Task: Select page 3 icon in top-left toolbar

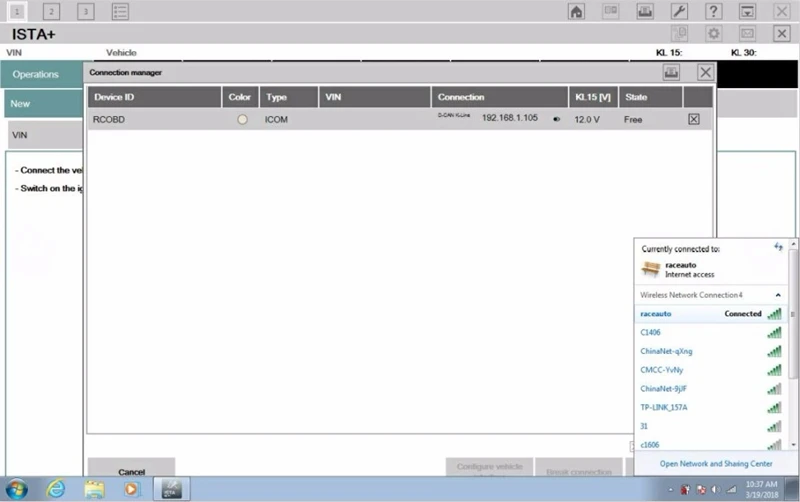Action: click(x=86, y=11)
